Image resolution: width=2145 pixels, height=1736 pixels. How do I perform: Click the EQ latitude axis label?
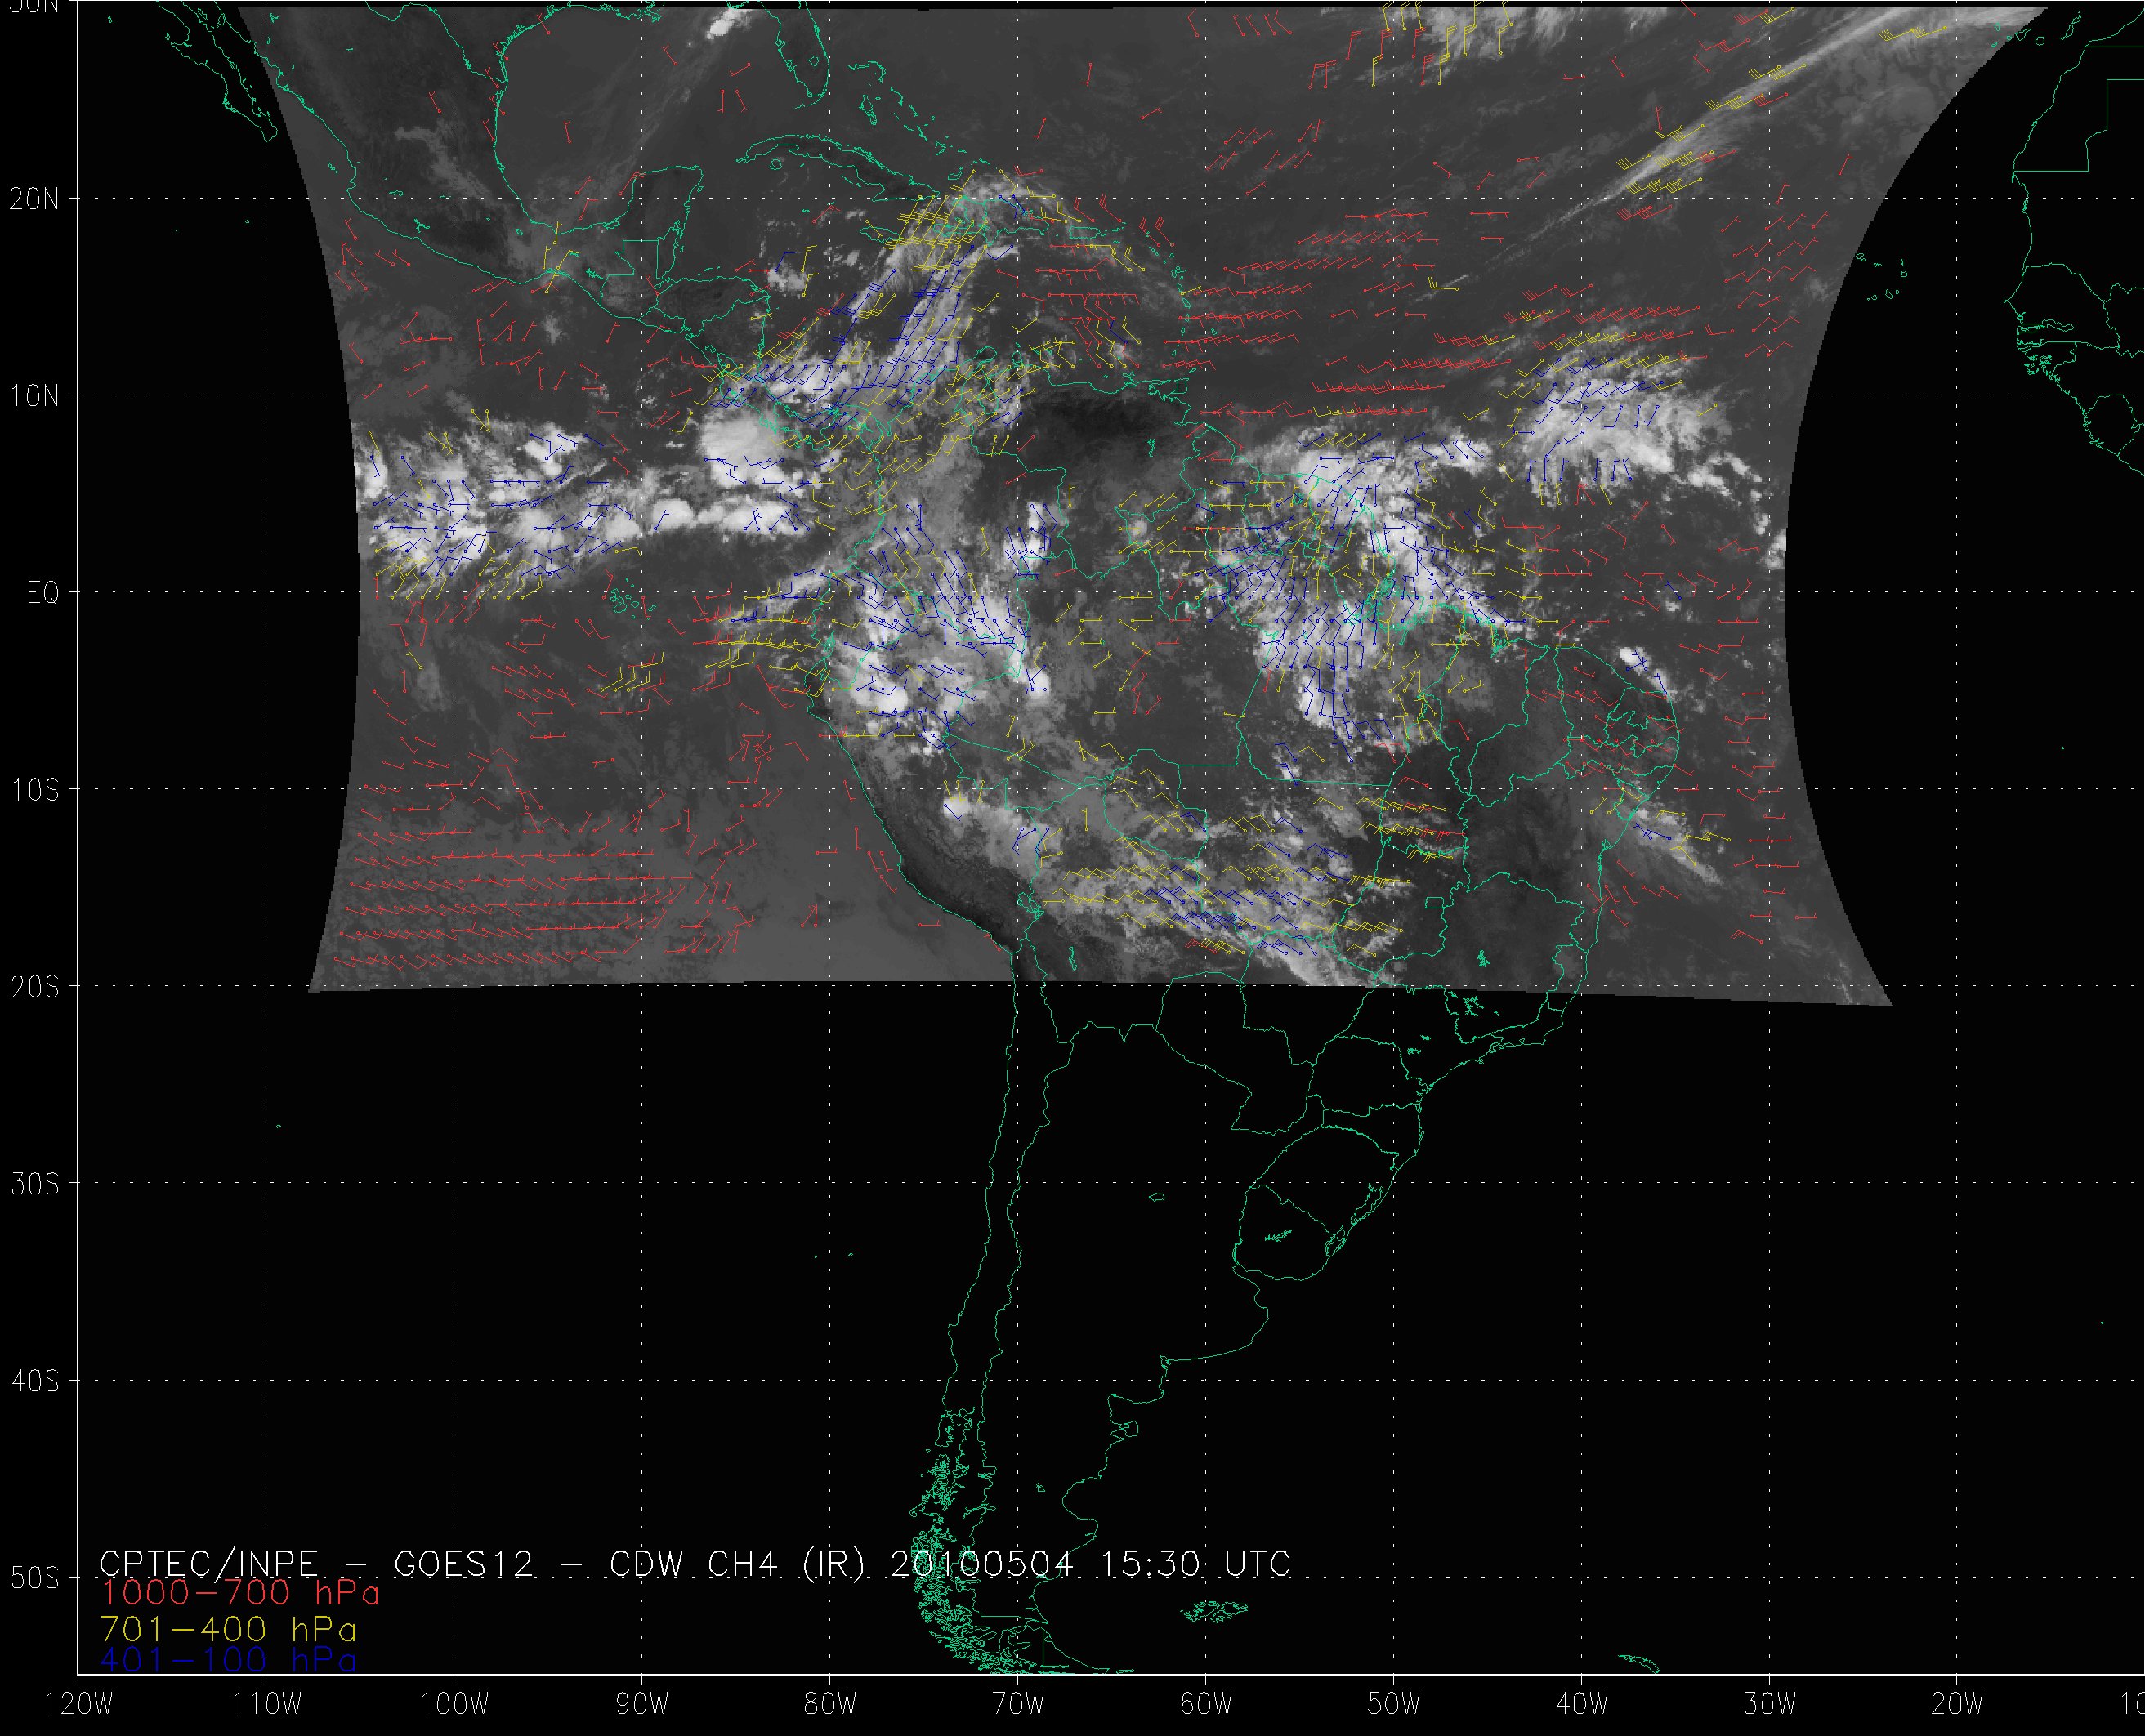pos(43,594)
